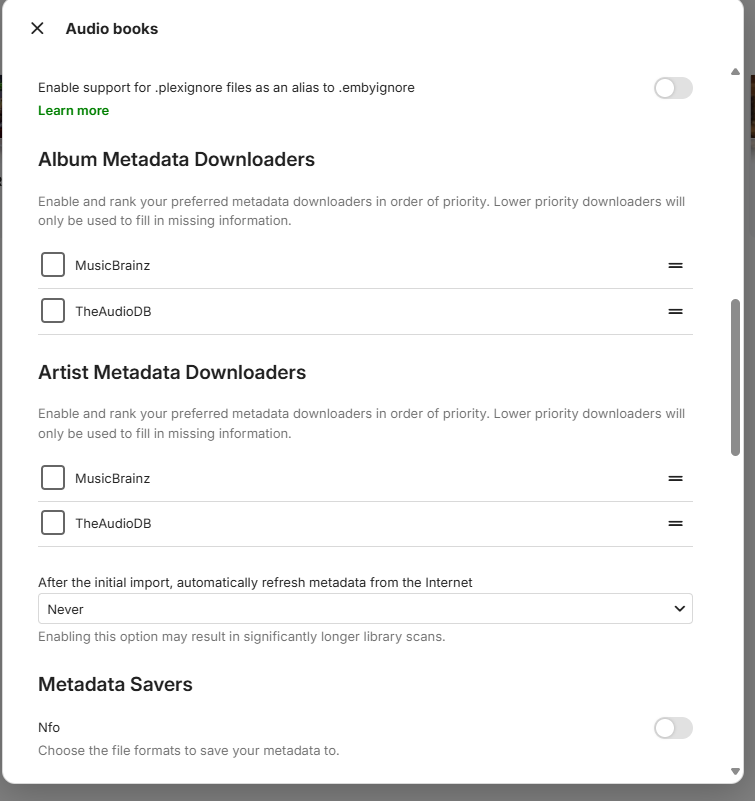Enable MusicBrainz under Artist Metadata Downloaders

53,478
